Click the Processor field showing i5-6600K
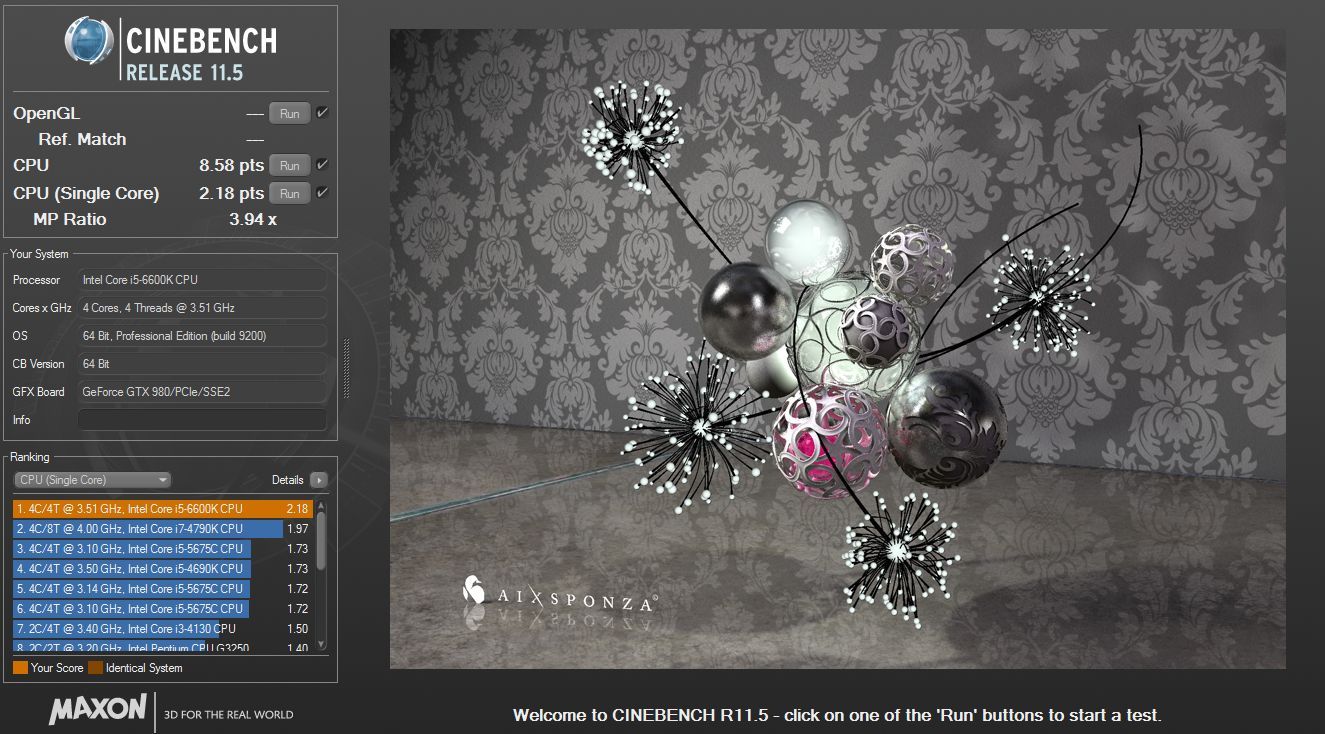 pos(202,280)
